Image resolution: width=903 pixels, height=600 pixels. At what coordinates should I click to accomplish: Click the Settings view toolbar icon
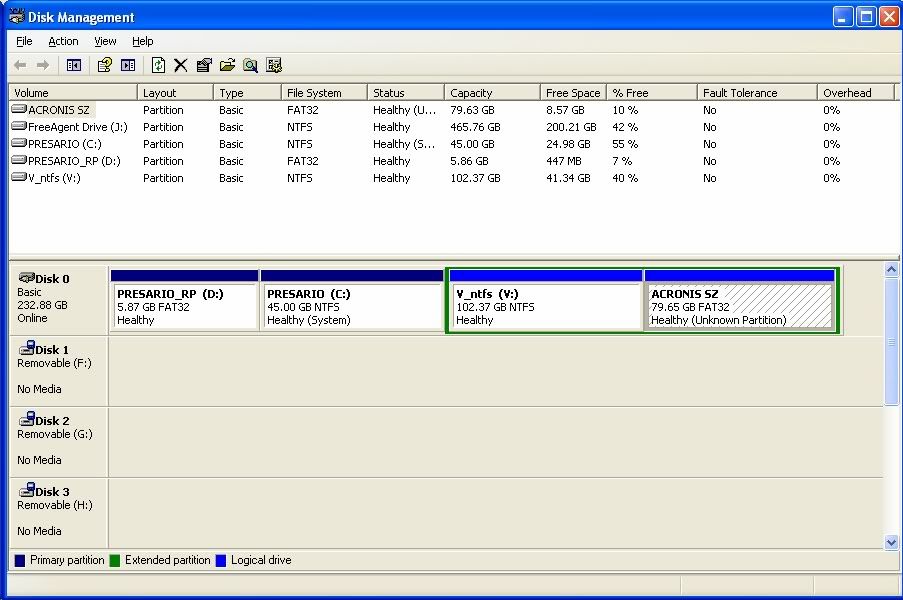(274, 66)
